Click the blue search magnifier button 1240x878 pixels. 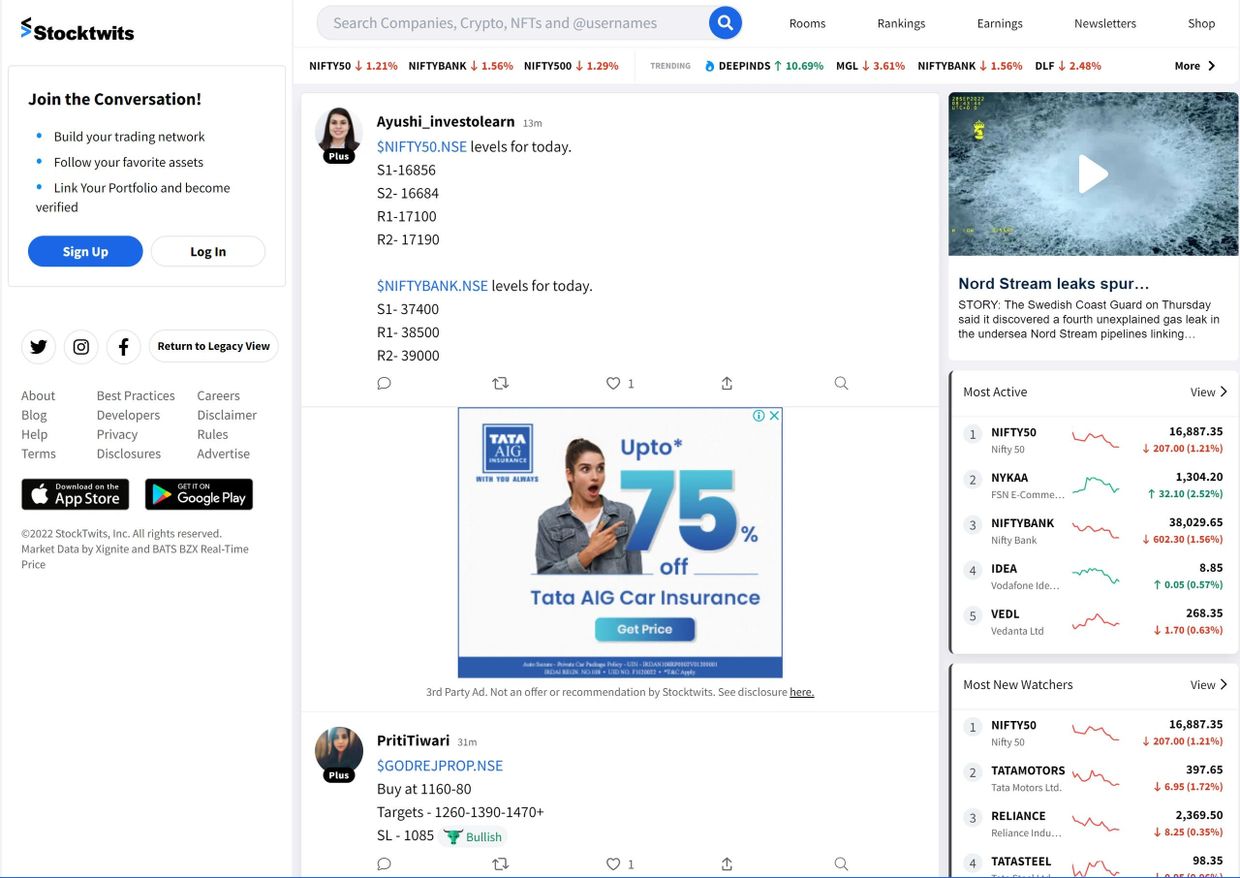click(725, 23)
